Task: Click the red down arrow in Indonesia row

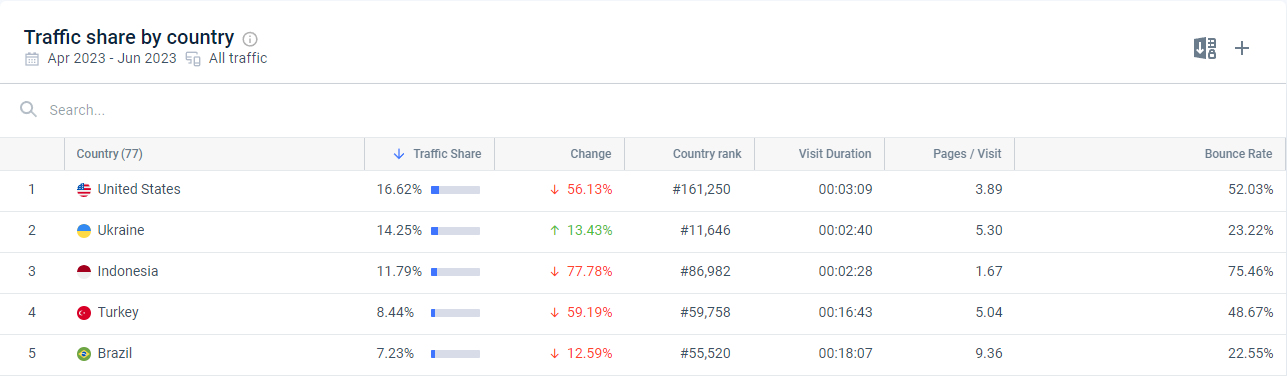Action: click(554, 272)
